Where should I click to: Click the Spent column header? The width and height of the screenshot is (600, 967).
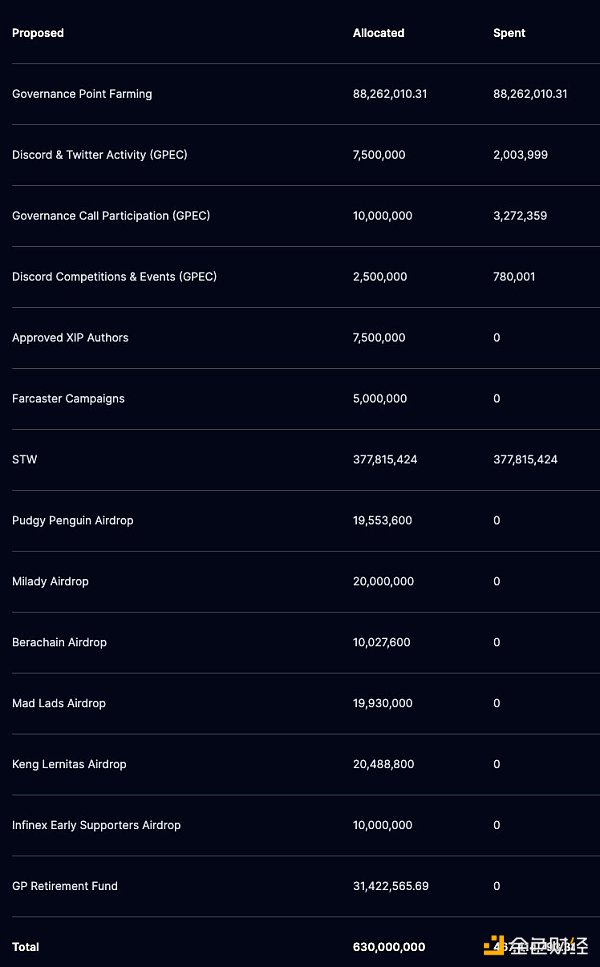[x=509, y=33]
